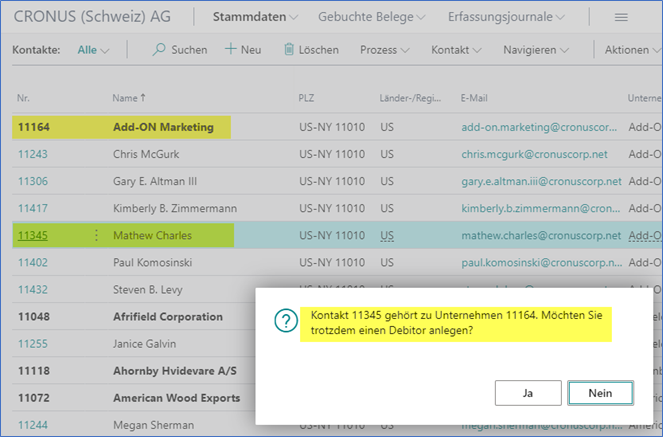Open the Prozess action menu
Viewport: 663px width, 437px height.
coord(384,50)
